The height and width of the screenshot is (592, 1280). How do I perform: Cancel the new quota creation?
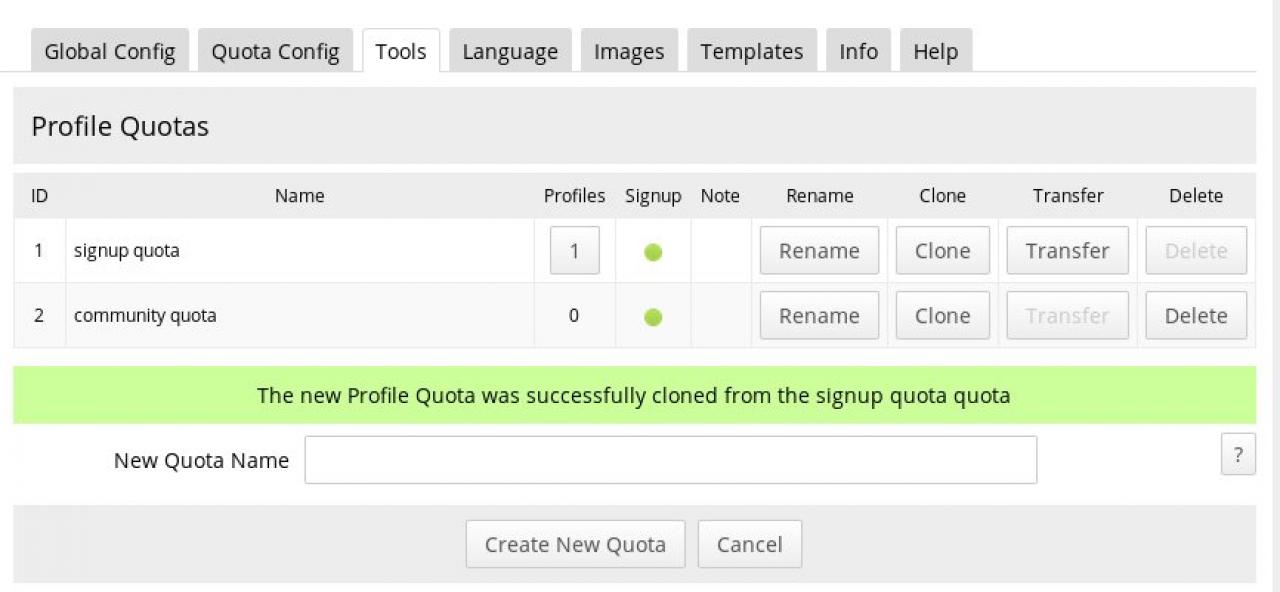(749, 544)
